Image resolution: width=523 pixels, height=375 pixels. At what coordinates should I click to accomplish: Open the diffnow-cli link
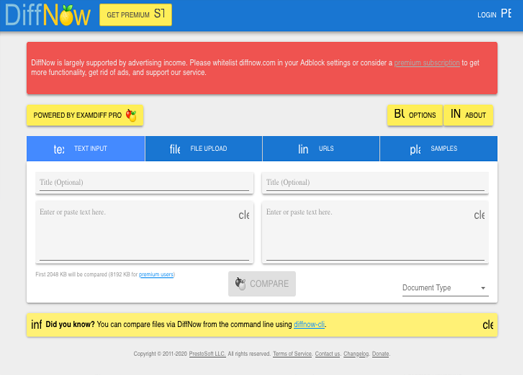click(x=309, y=324)
